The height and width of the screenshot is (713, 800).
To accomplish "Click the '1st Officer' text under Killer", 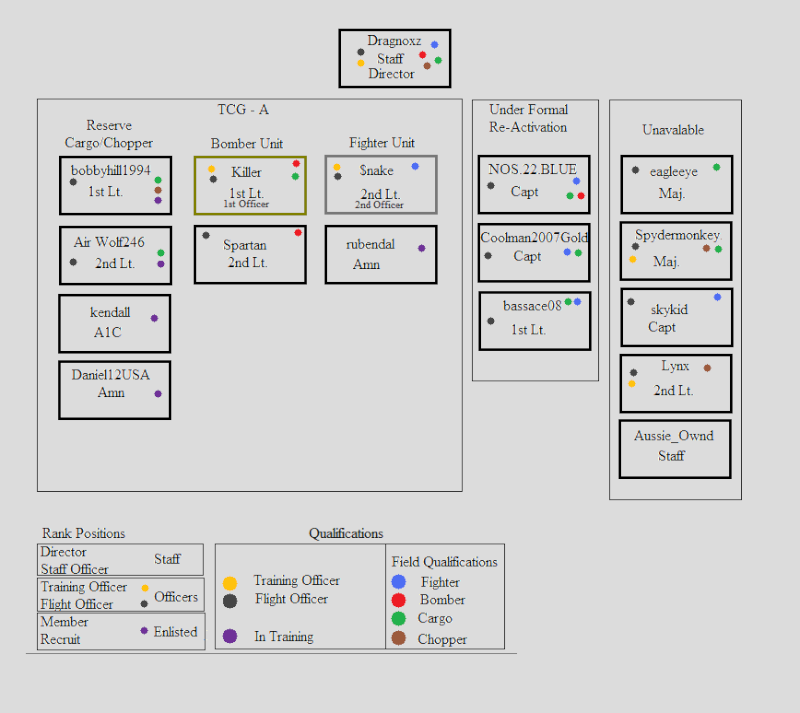I will tap(246, 204).
